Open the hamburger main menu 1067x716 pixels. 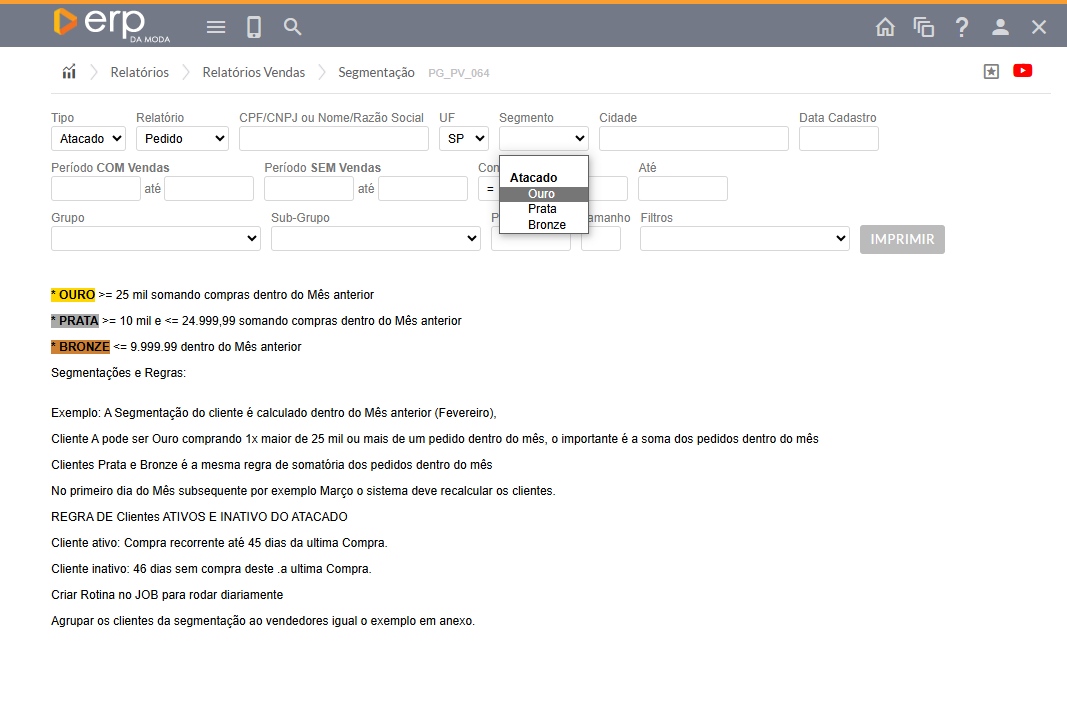(216, 27)
